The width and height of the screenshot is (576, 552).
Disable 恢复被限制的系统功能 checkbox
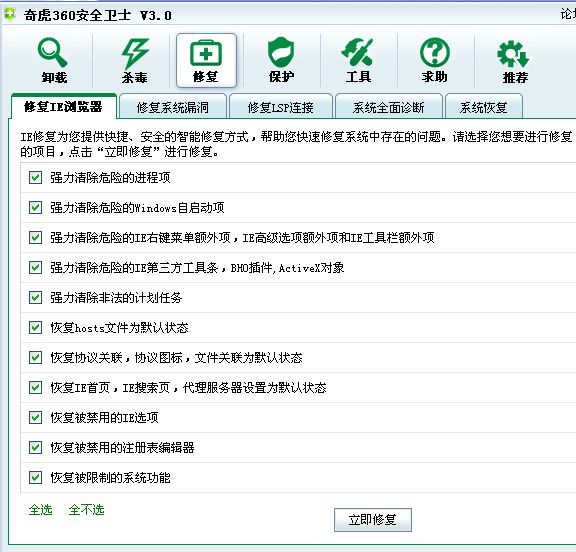click(x=36, y=477)
